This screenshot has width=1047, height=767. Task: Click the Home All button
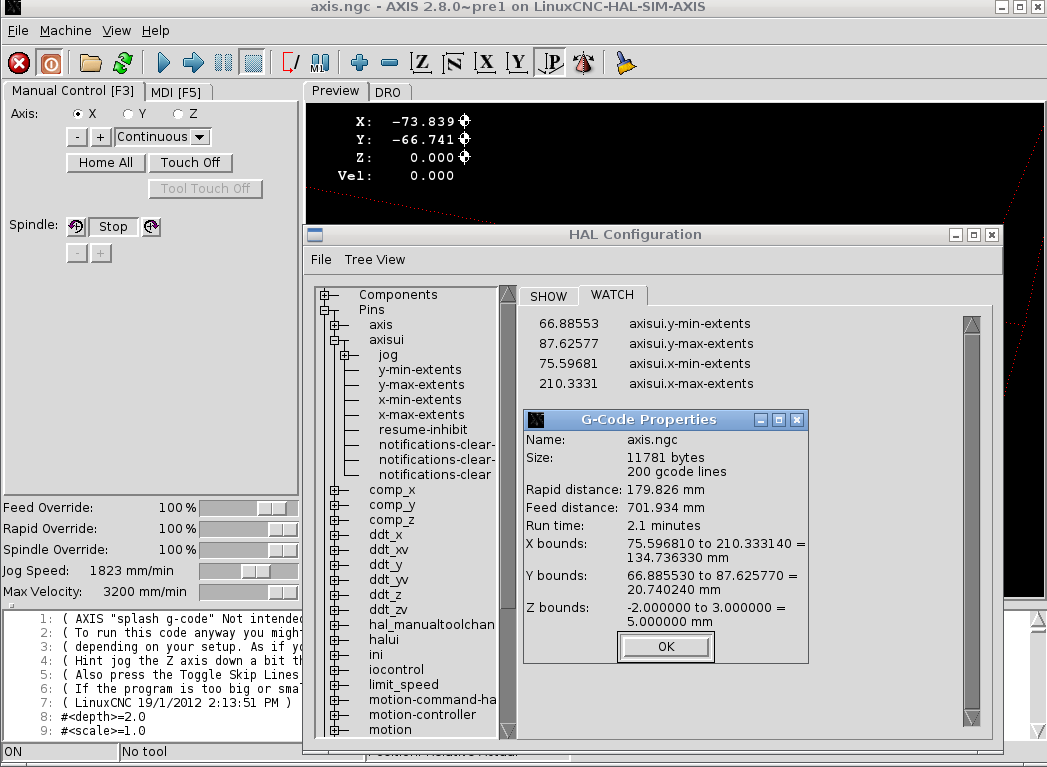[106, 163]
